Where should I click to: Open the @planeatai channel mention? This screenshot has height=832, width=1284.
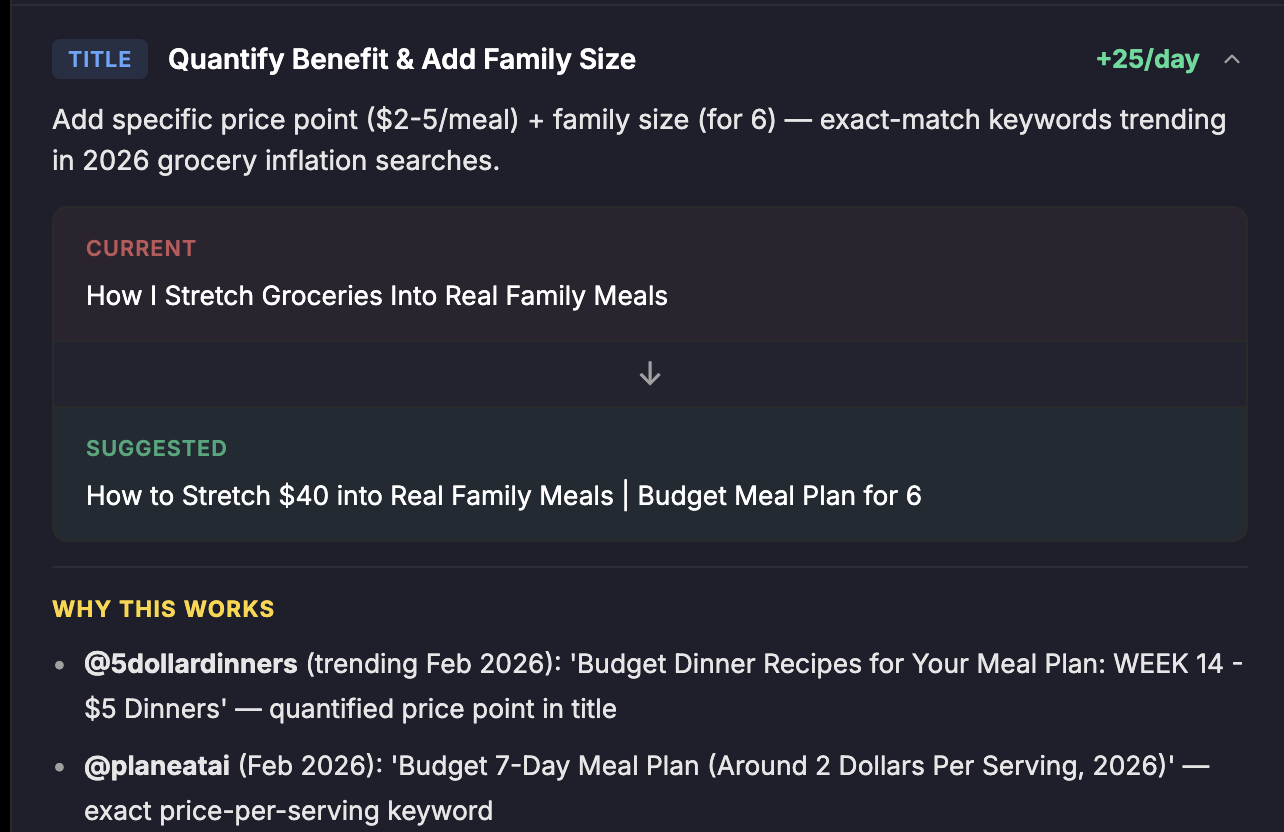pos(157,765)
